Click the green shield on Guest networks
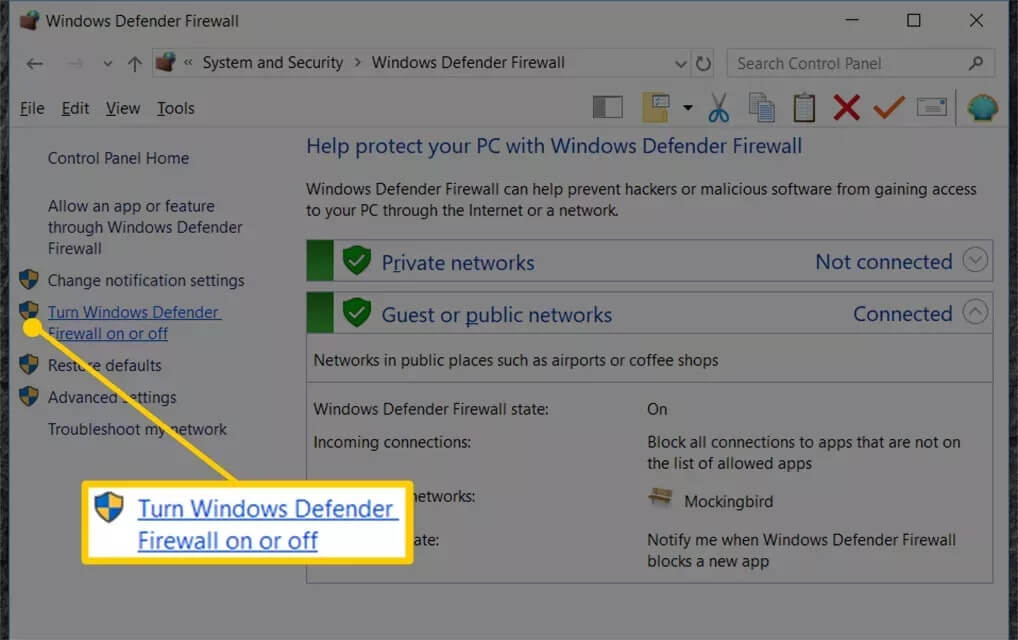Screen dimensions: 1018x640 [357, 313]
